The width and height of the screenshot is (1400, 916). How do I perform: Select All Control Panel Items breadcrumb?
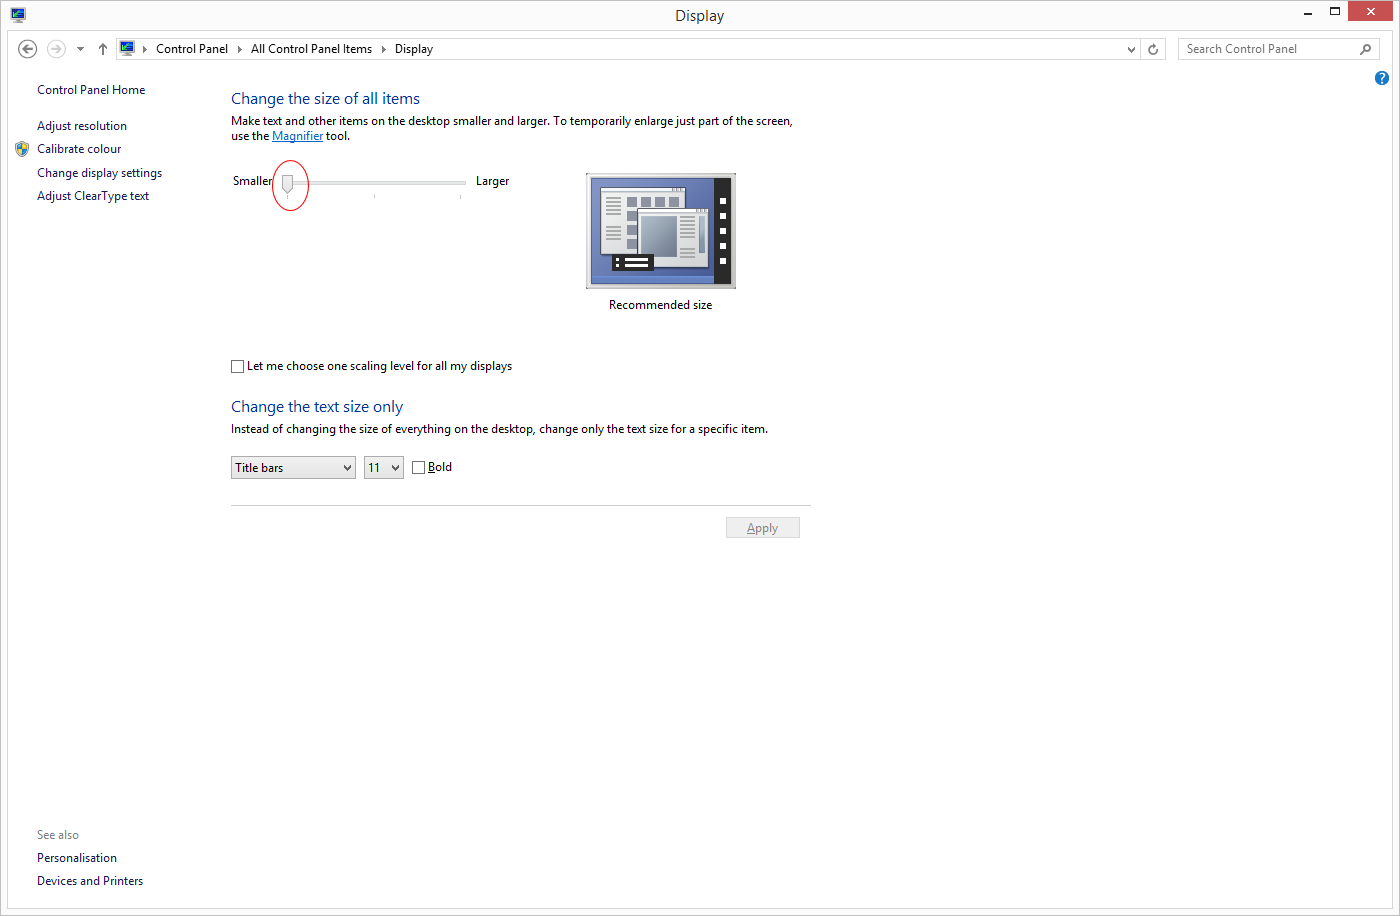click(x=311, y=49)
